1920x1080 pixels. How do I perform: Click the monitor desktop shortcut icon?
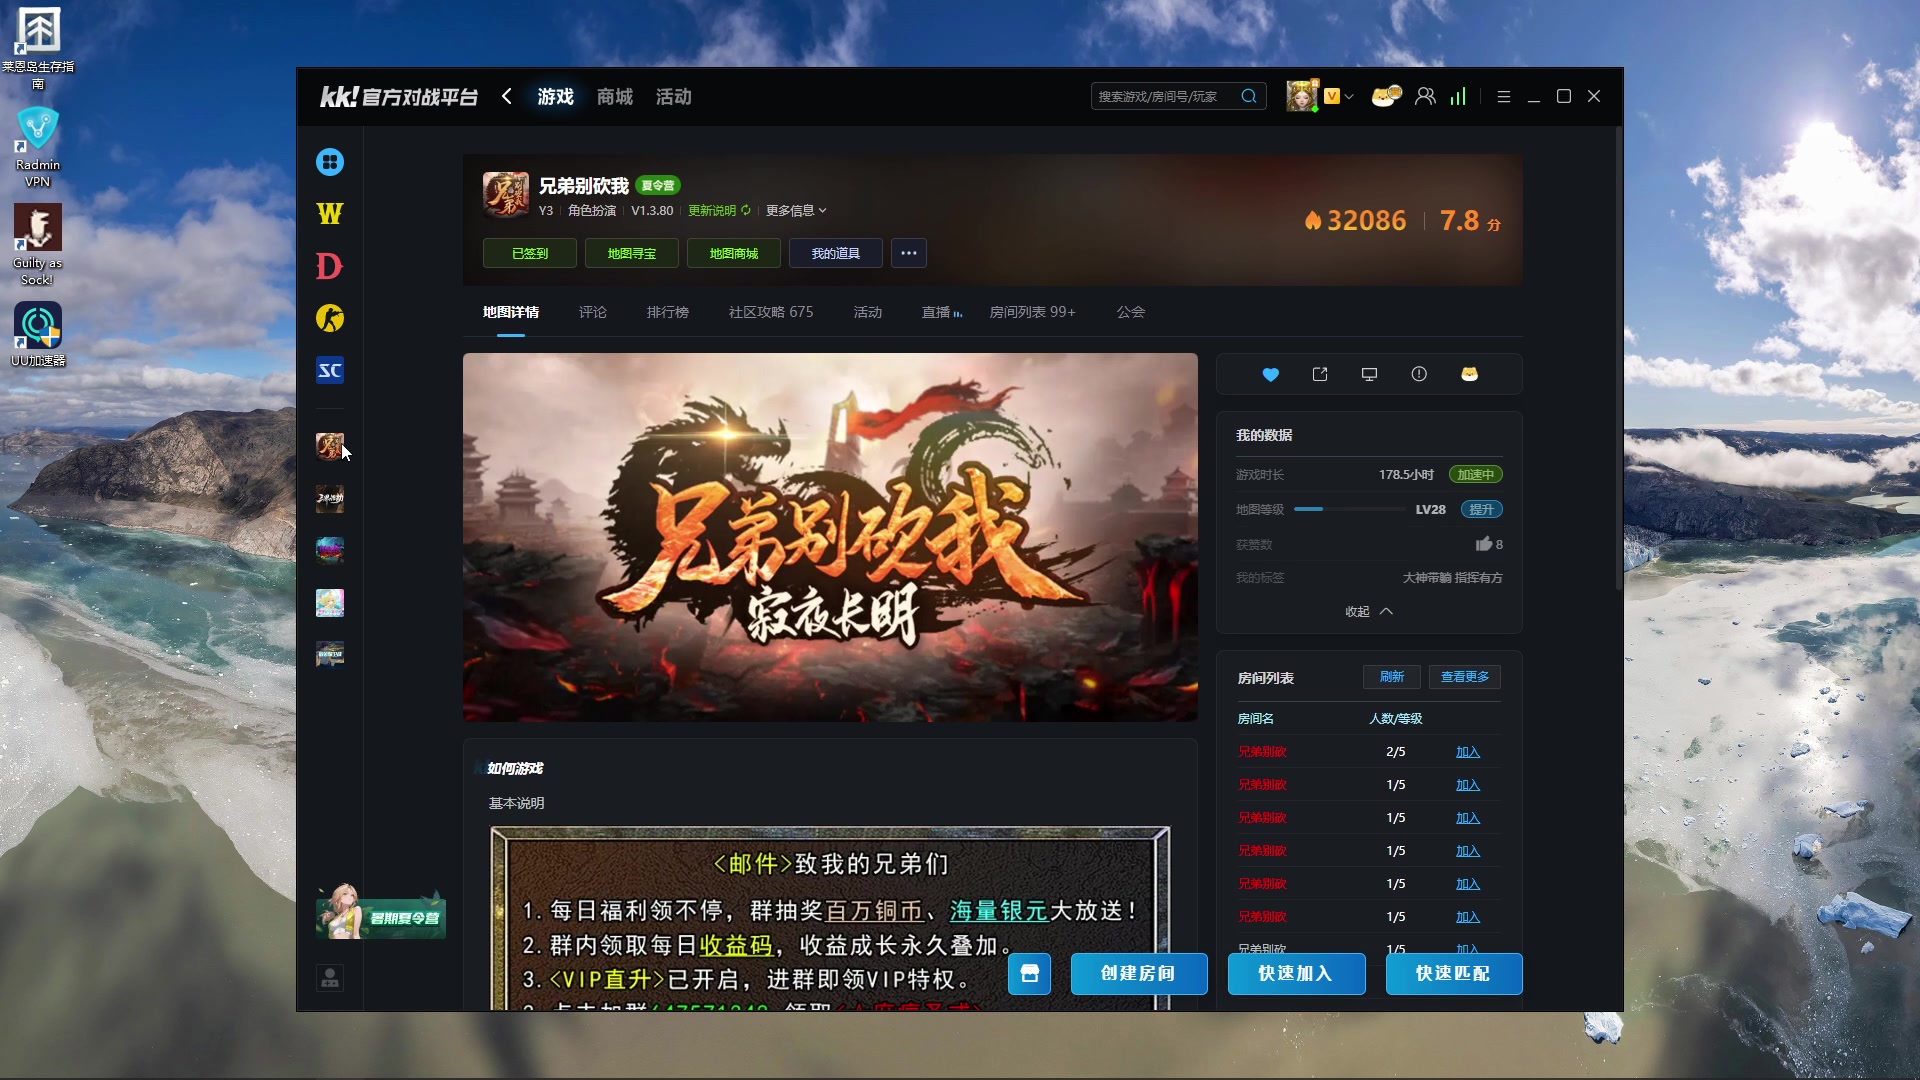coord(1370,374)
